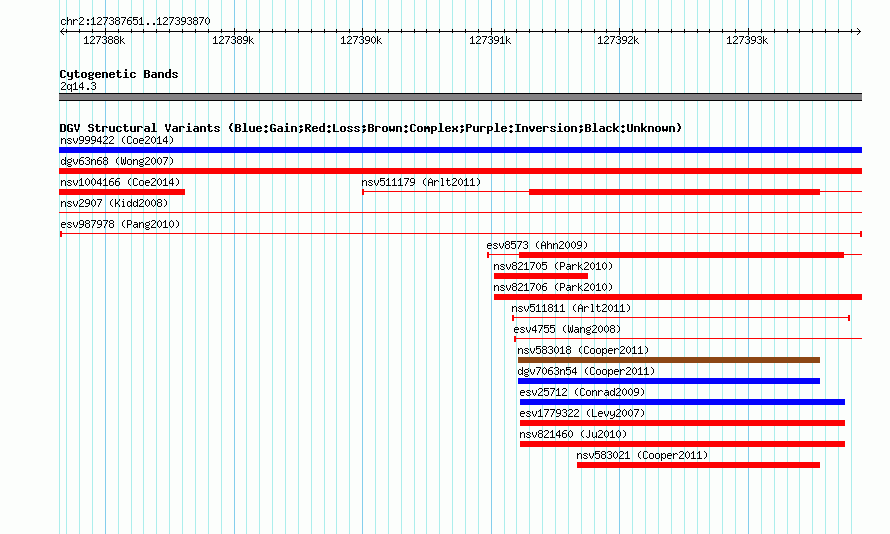Select the esv987978 (Pang2010) label
Screen dimensions: 890x534
click(120, 224)
